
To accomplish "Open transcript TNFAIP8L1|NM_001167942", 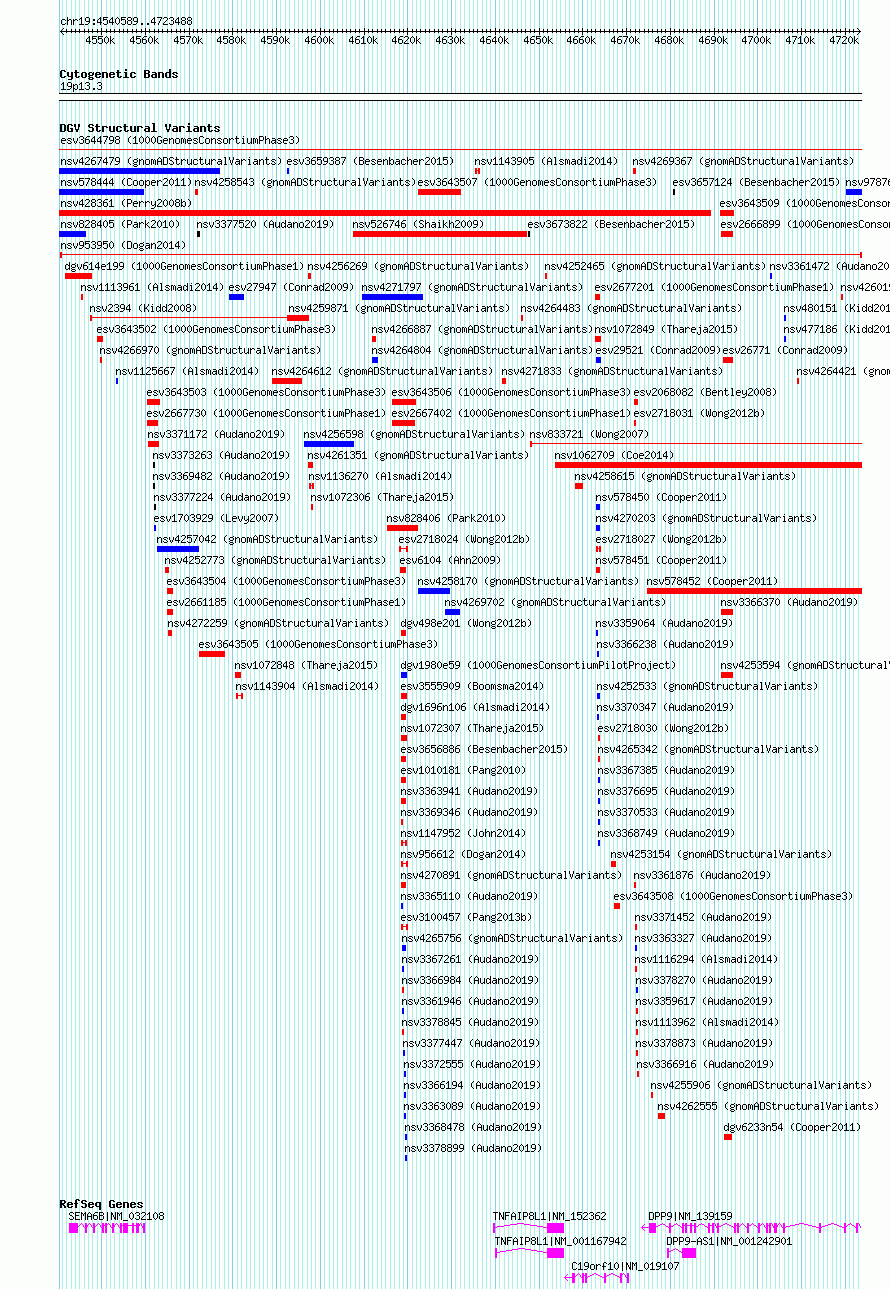I will [x=561, y=1241].
